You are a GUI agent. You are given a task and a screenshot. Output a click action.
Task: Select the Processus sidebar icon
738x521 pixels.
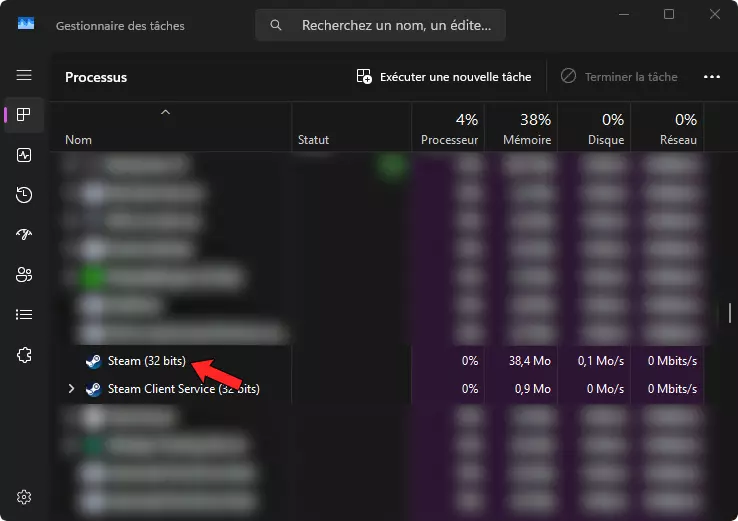pyautogui.click(x=24, y=114)
